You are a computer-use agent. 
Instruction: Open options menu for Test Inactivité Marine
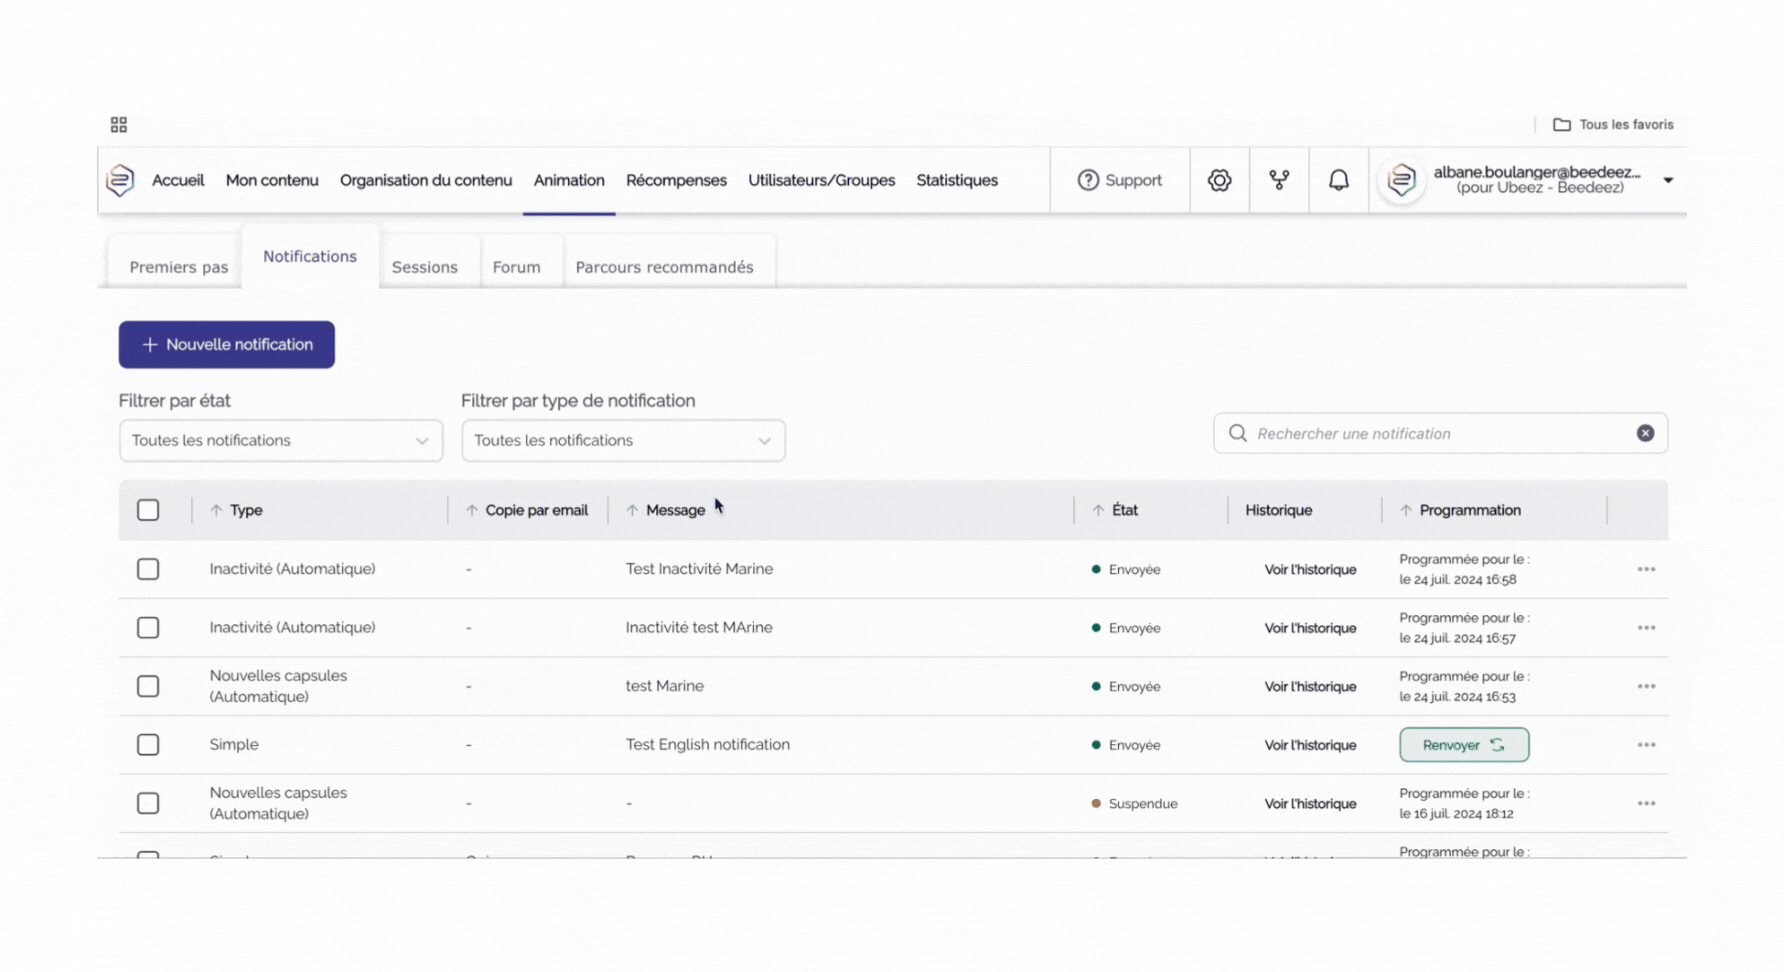pyautogui.click(x=1646, y=569)
